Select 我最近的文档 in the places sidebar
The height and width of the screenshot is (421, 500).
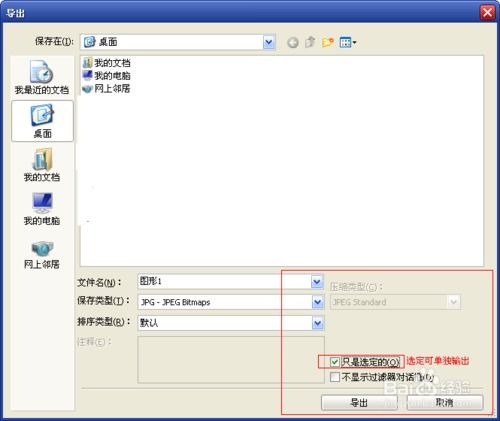tap(42, 77)
